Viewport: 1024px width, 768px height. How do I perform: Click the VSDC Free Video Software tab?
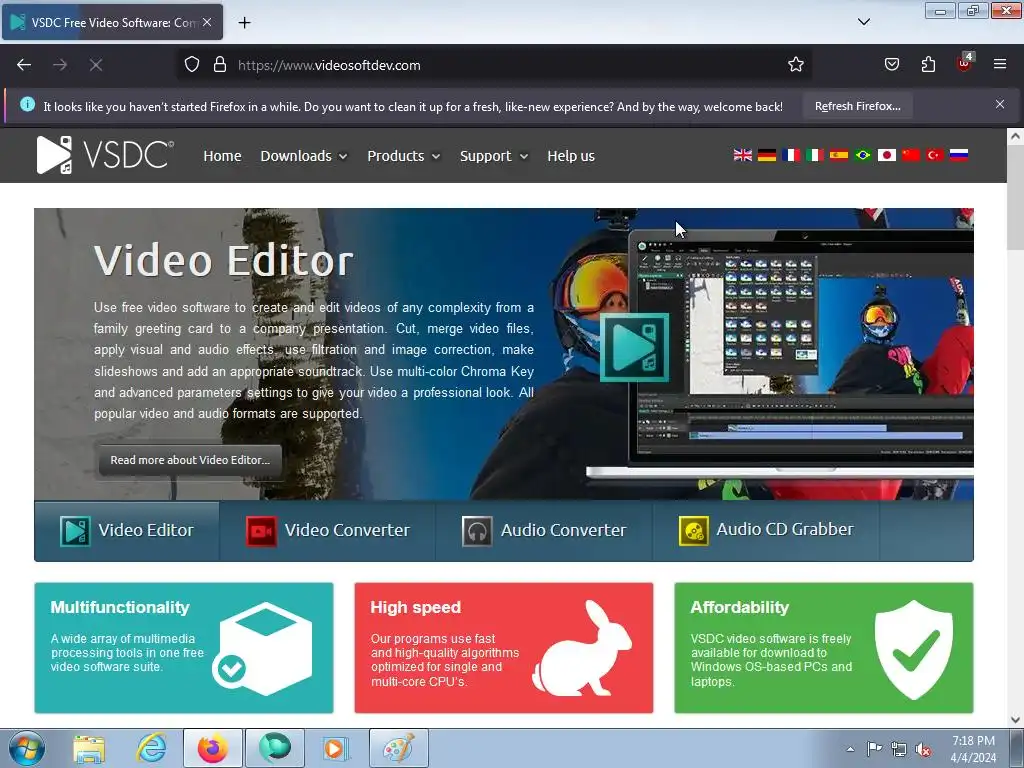112,22
